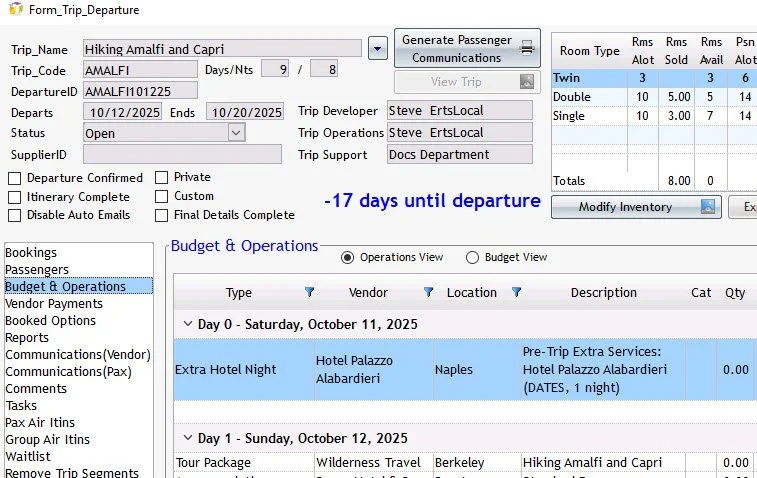
Task: Click the Nts field showing 8
Action: point(323,69)
